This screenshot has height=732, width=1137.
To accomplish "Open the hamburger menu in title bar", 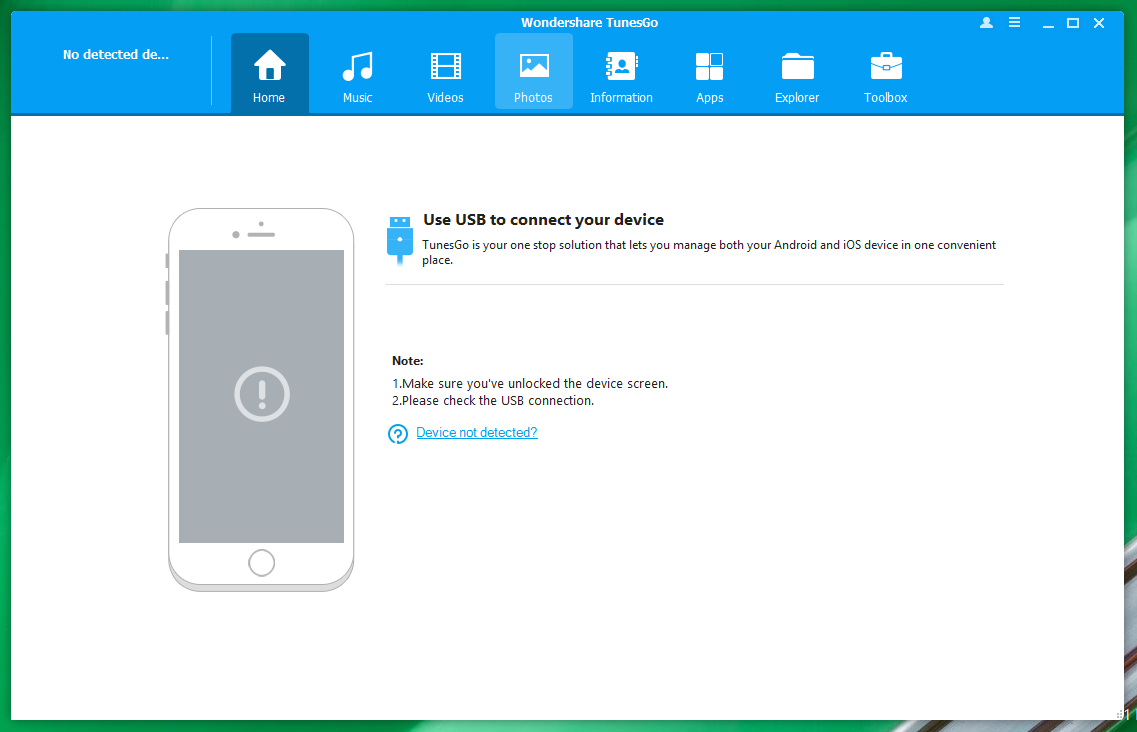I will (1014, 22).
